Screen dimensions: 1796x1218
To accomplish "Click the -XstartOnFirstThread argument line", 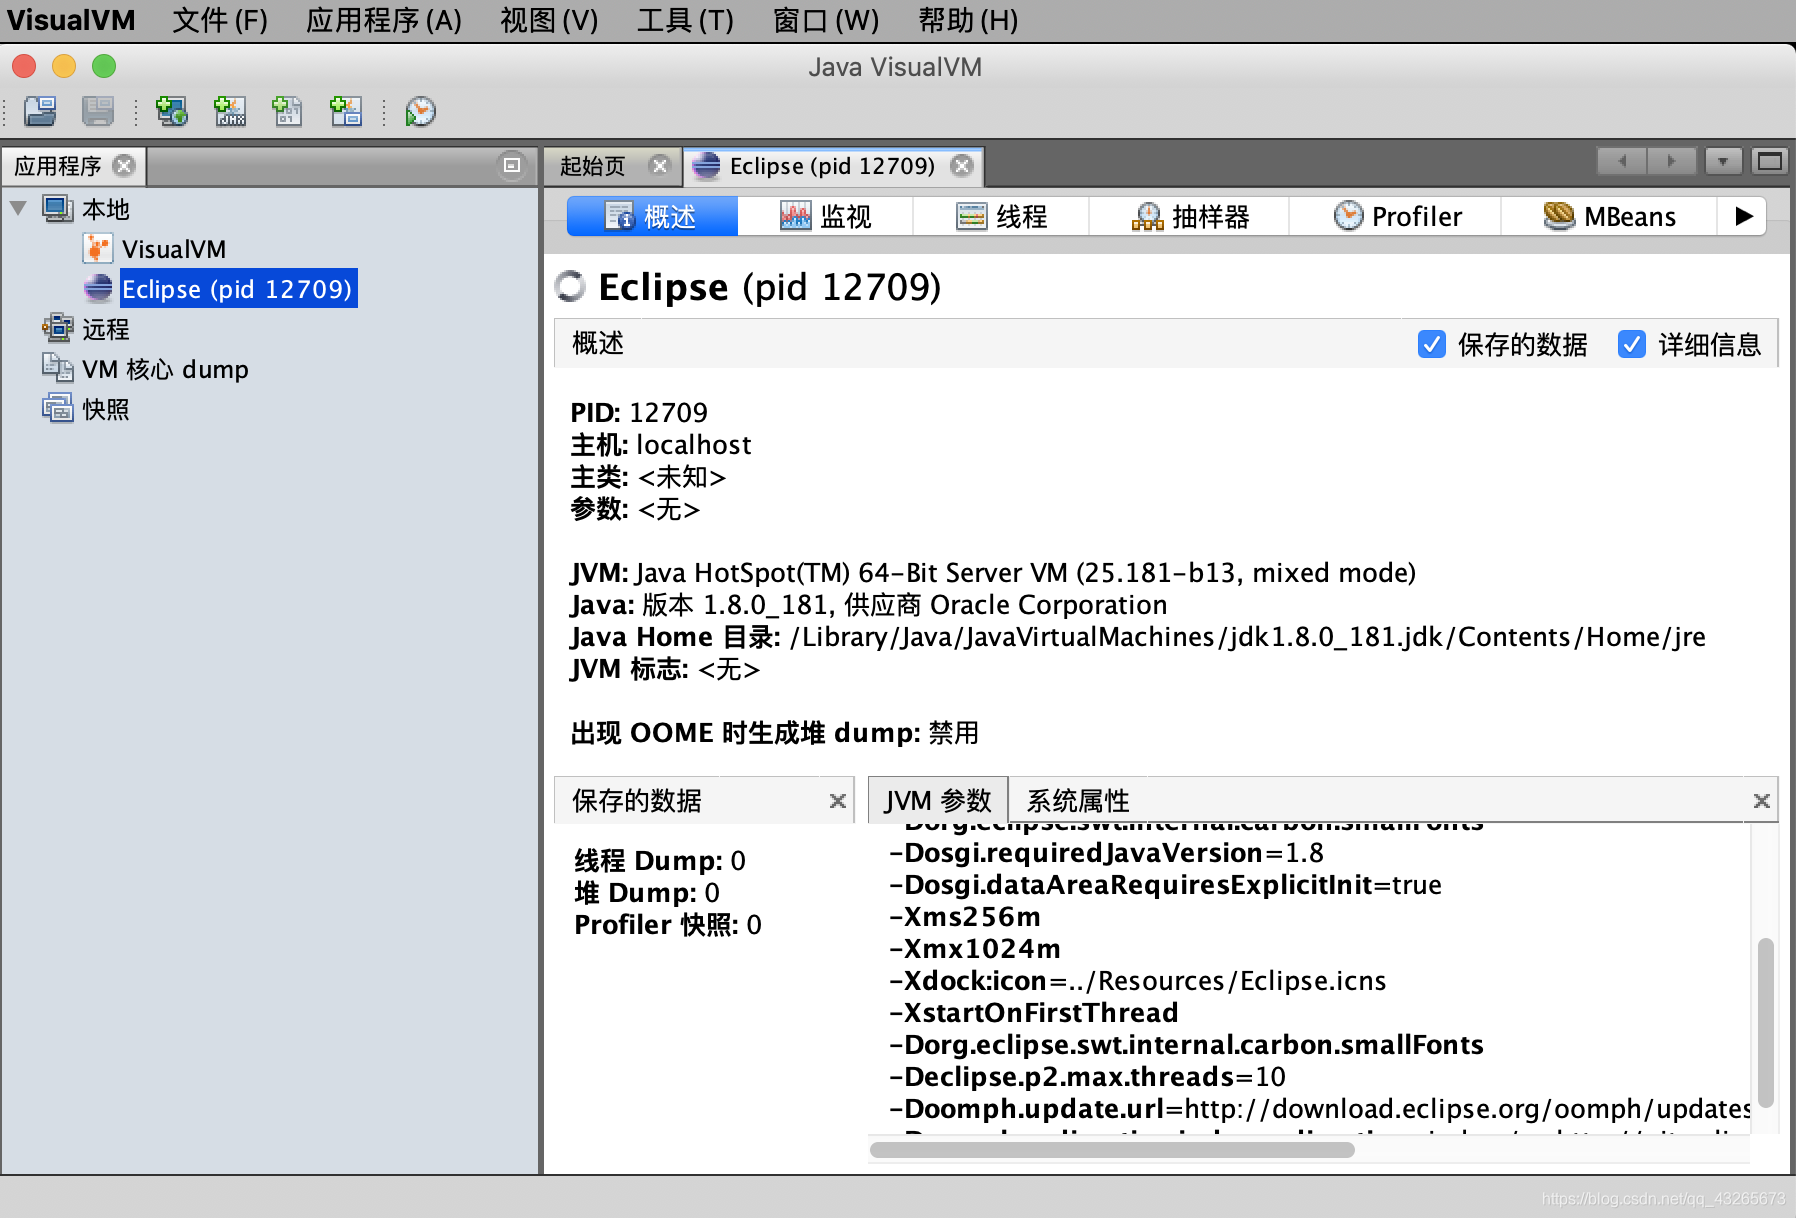I will tap(1034, 1013).
